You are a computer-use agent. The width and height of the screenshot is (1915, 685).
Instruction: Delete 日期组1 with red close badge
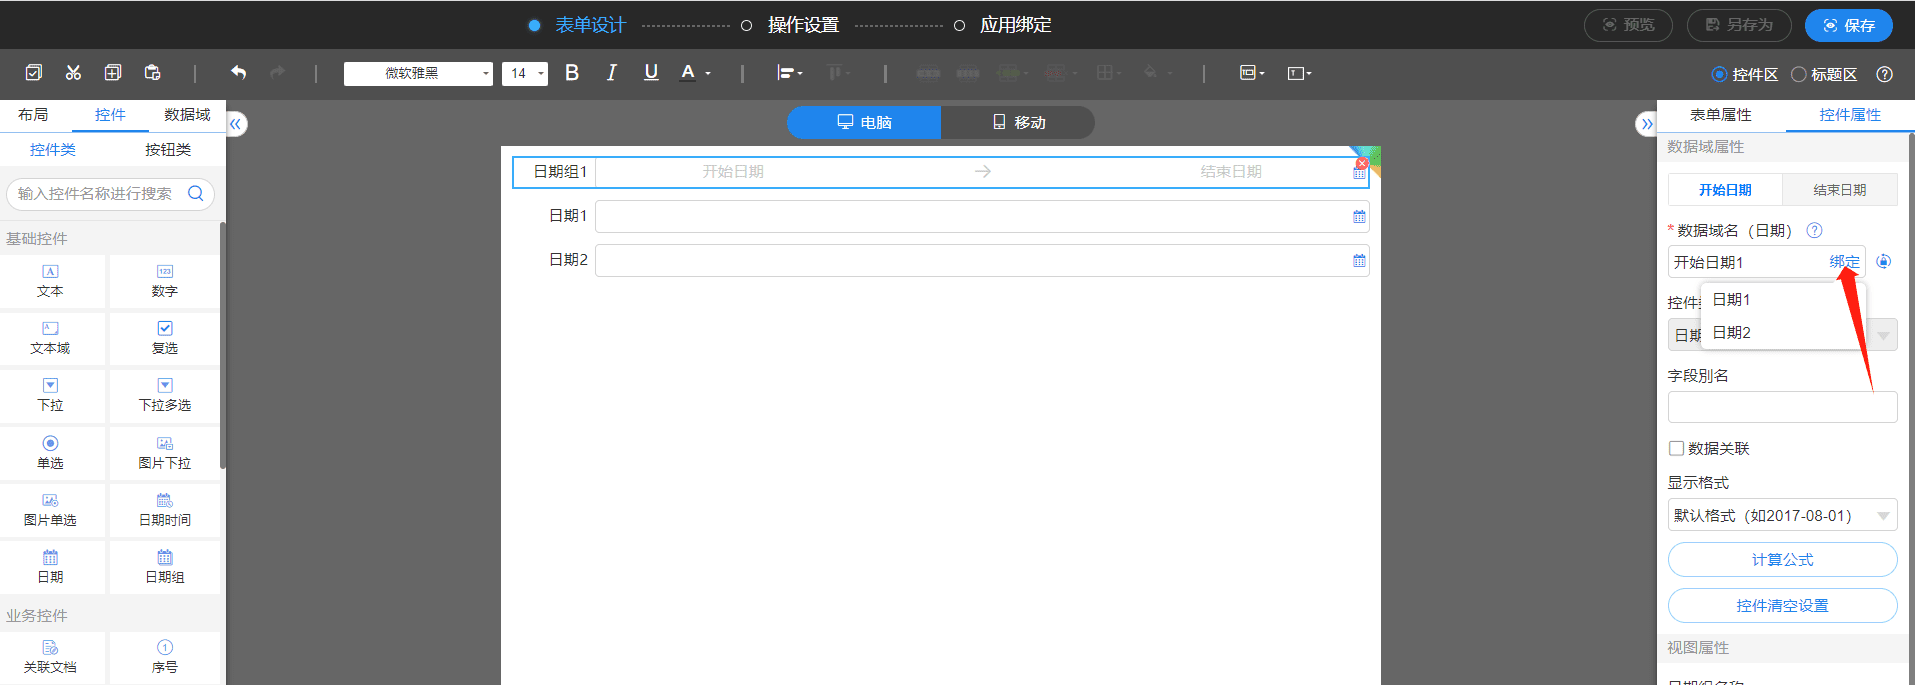click(1361, 163)
